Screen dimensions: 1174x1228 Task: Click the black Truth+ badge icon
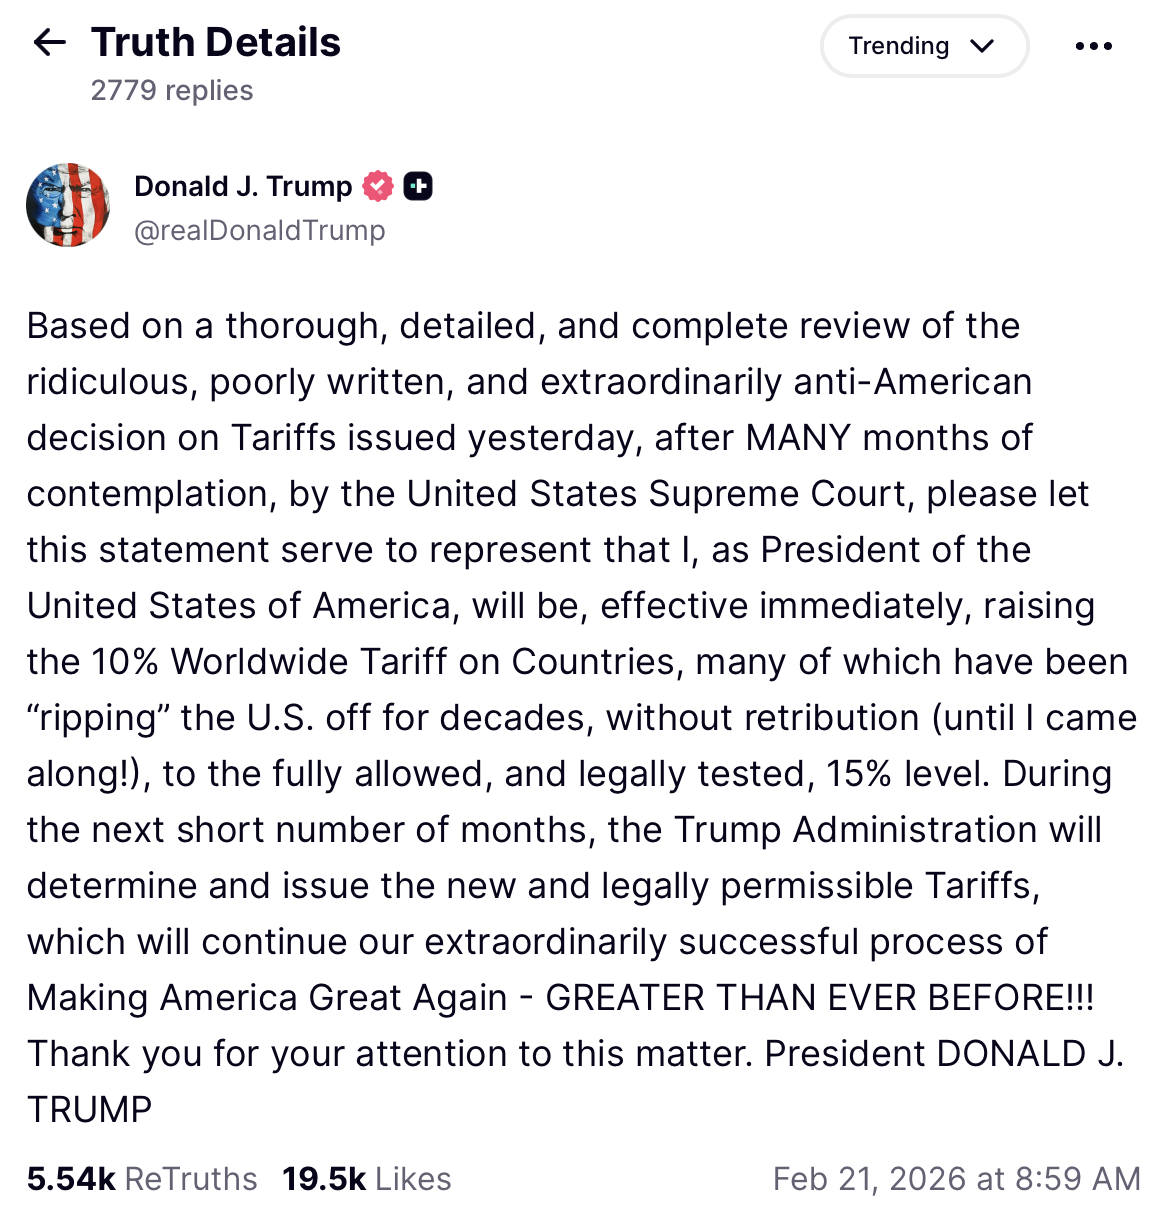tap(419, 186)
